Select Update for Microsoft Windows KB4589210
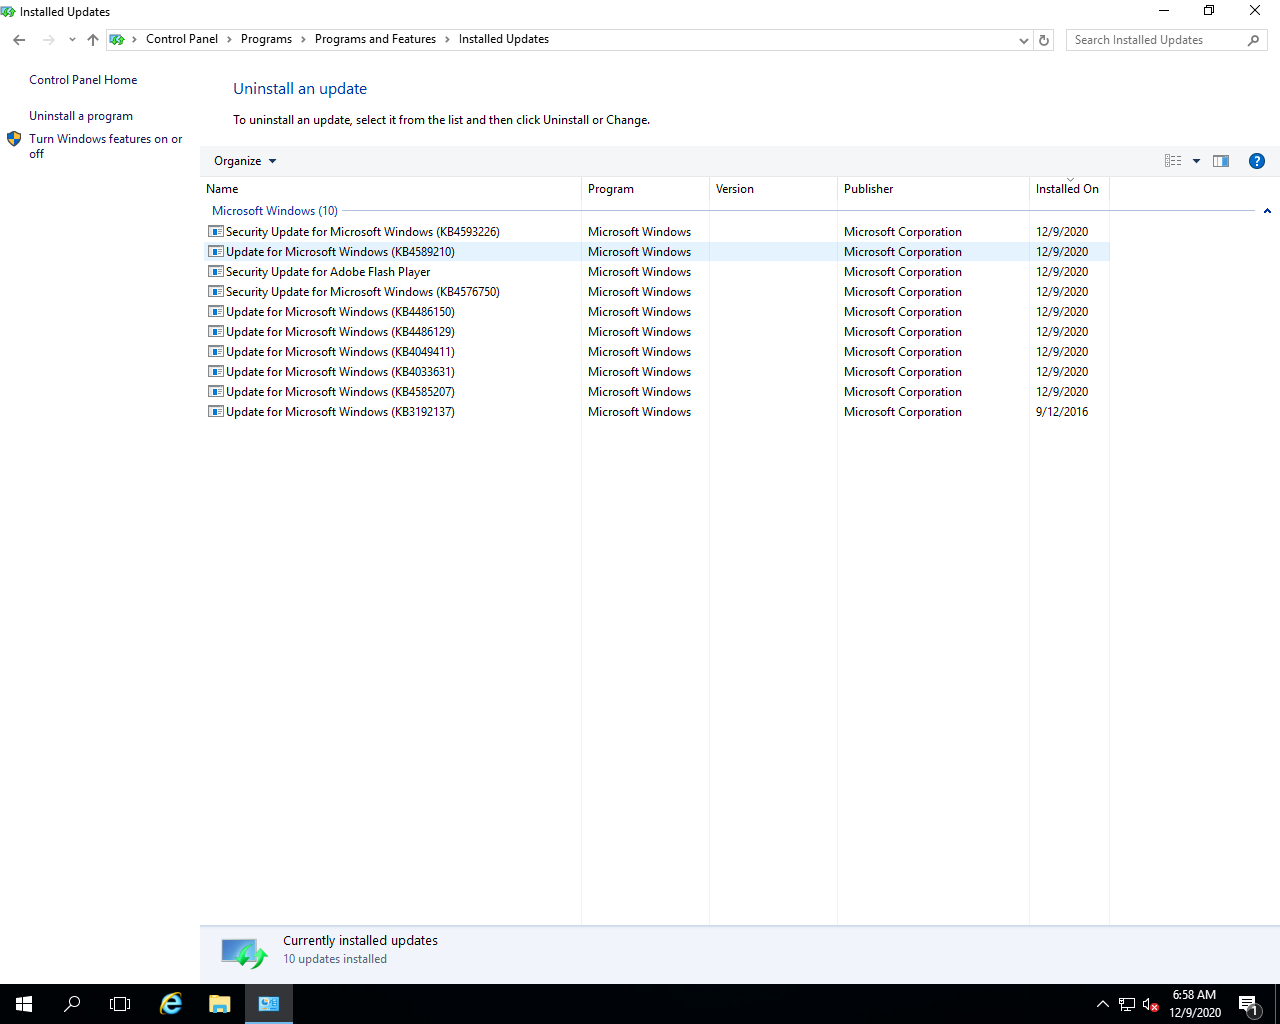The height and width of the screenshot is (1024, 1280). (654, 252)
